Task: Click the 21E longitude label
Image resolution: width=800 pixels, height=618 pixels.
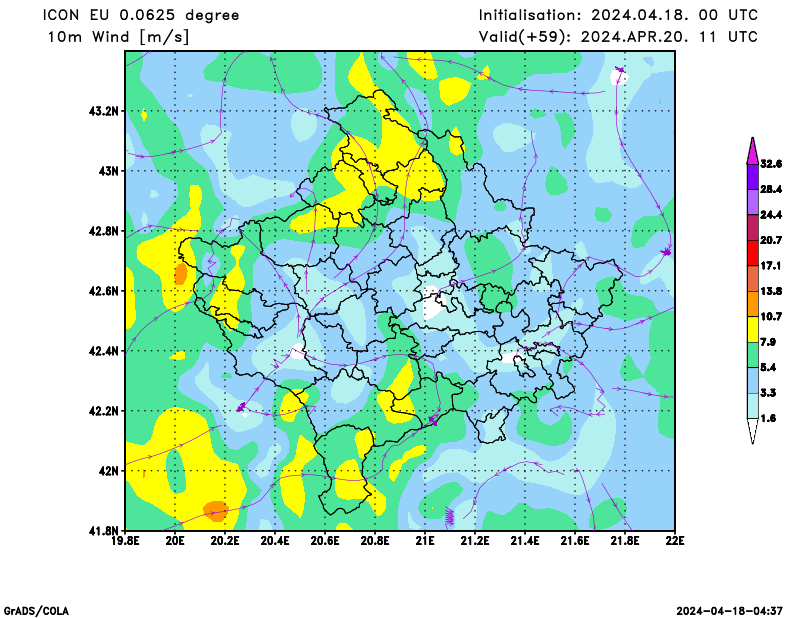Action: pos(425,540)
